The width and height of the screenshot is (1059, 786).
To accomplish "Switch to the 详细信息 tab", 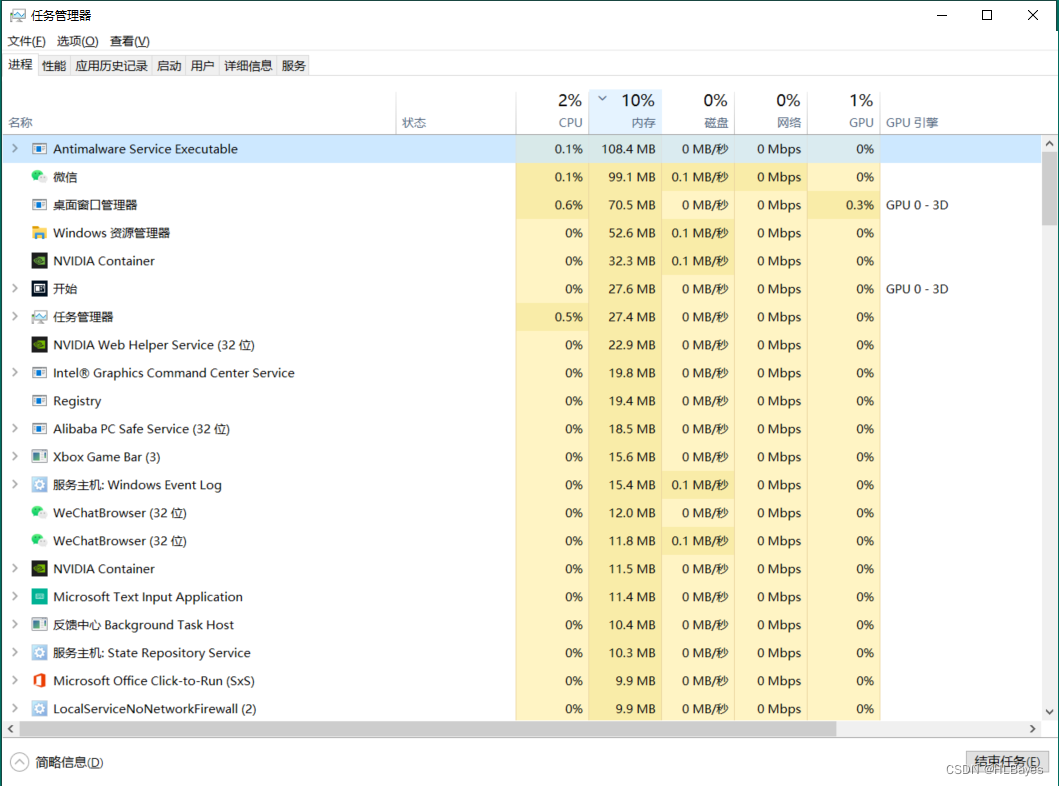I will (x=248, y=66).
